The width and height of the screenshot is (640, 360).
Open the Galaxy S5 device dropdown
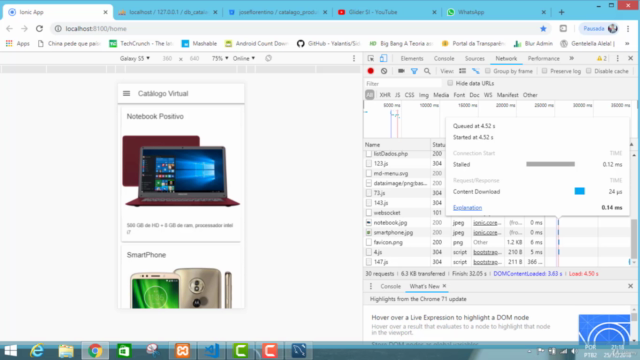tap(135, 58)
